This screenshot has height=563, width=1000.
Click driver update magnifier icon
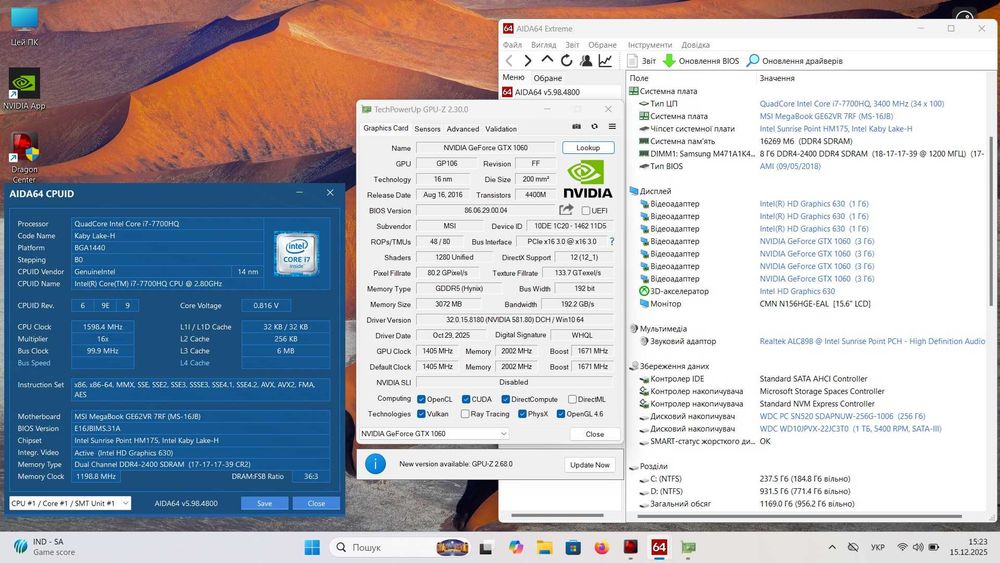click(753, 61)
